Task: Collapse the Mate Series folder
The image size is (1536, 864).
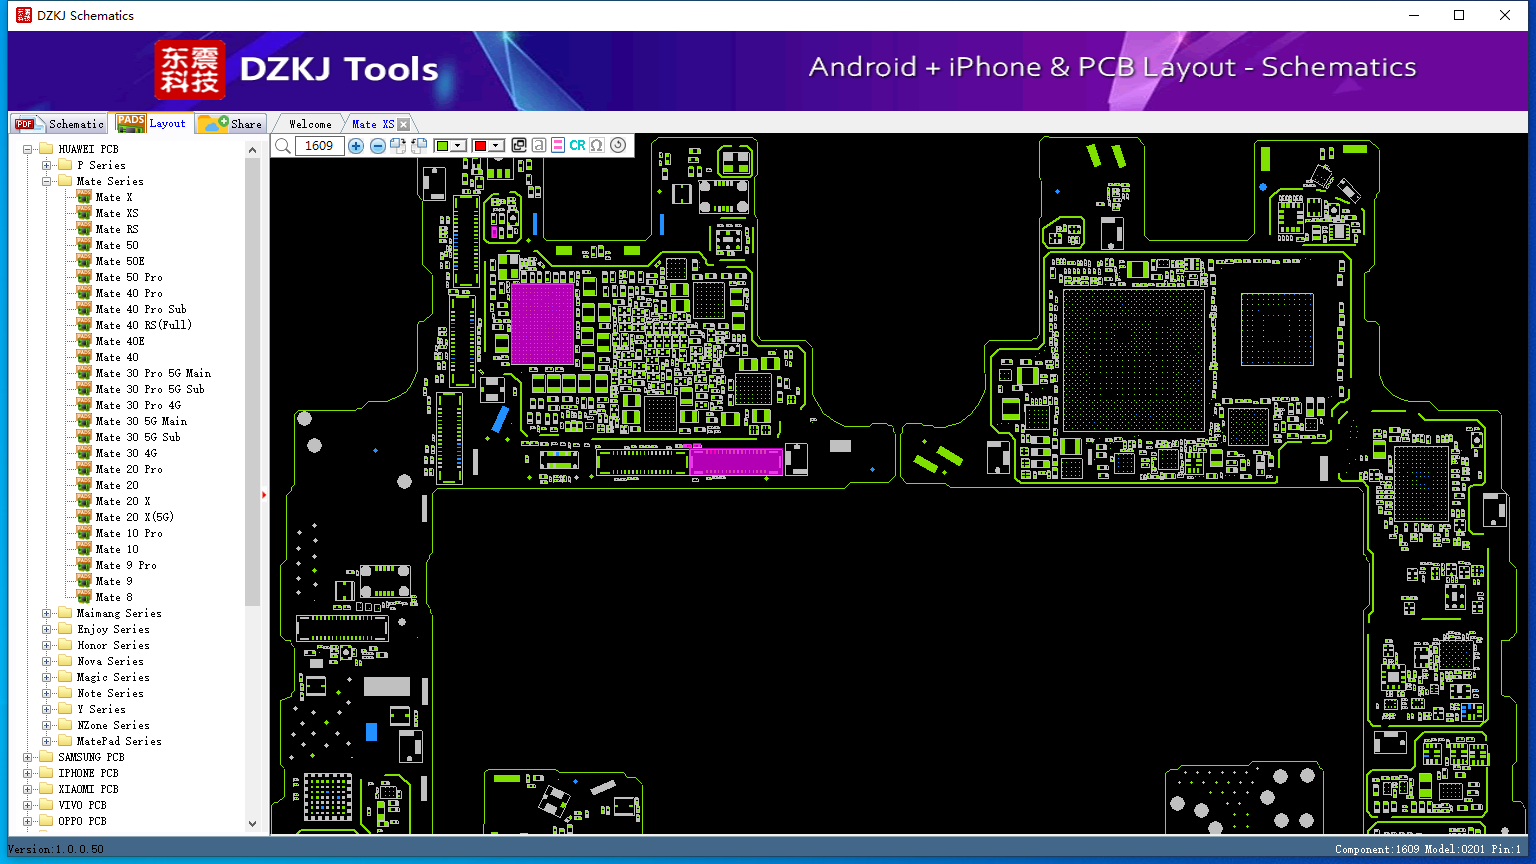Action: coord(46,181)
